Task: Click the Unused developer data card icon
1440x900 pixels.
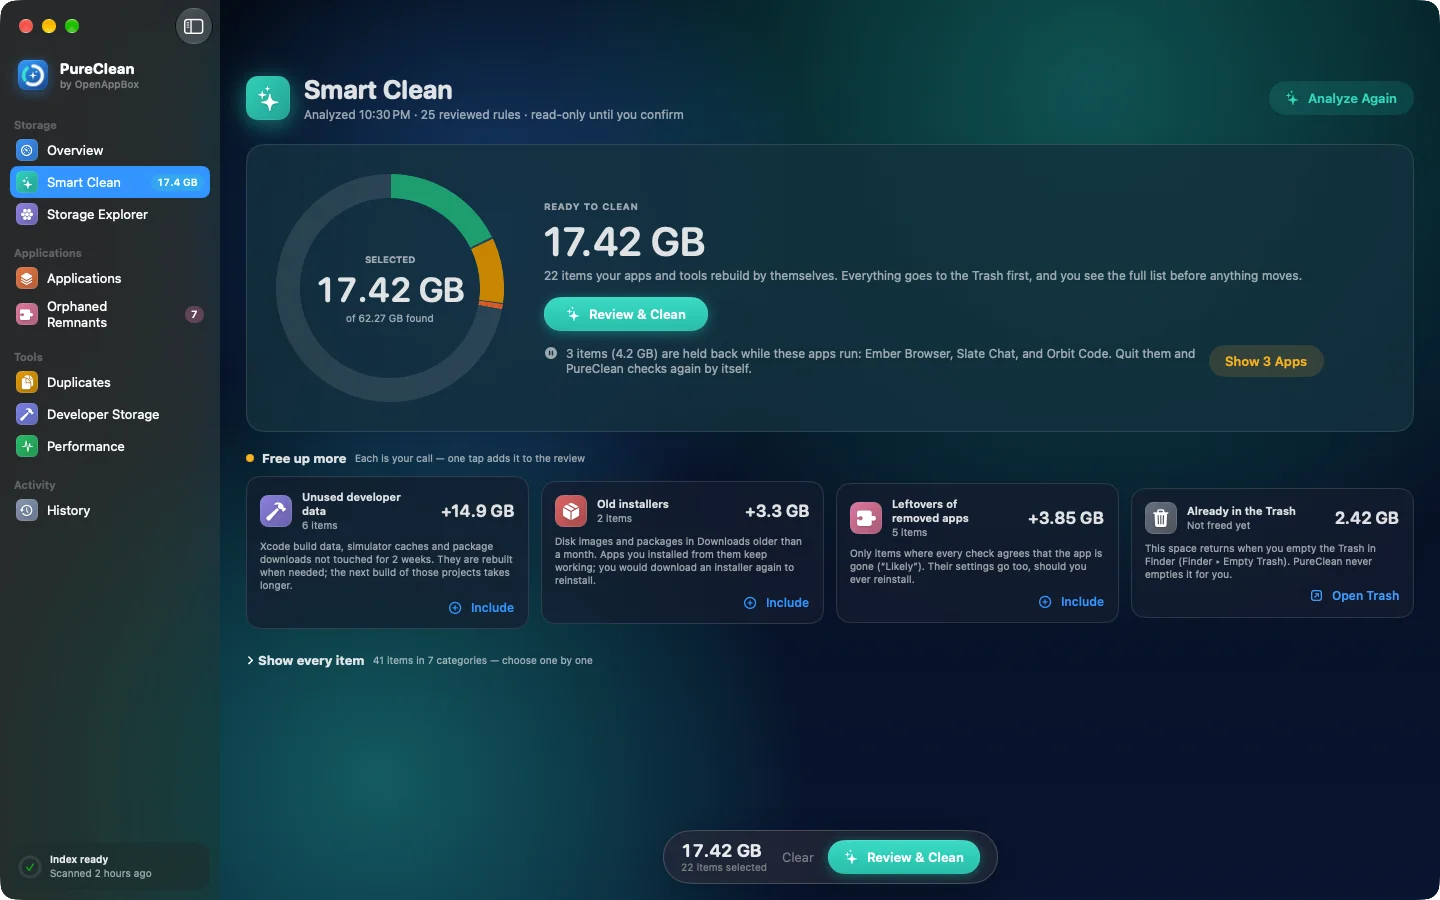Action: (x=276, y=510)
